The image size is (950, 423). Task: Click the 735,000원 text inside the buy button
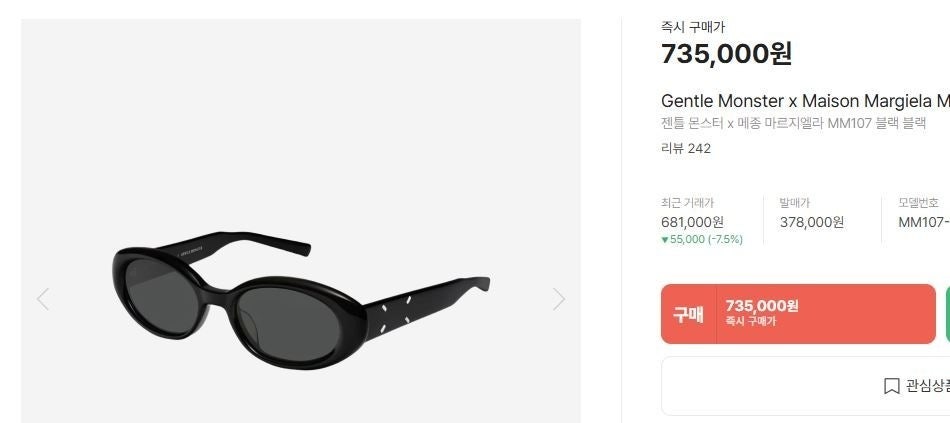(762, 305)
